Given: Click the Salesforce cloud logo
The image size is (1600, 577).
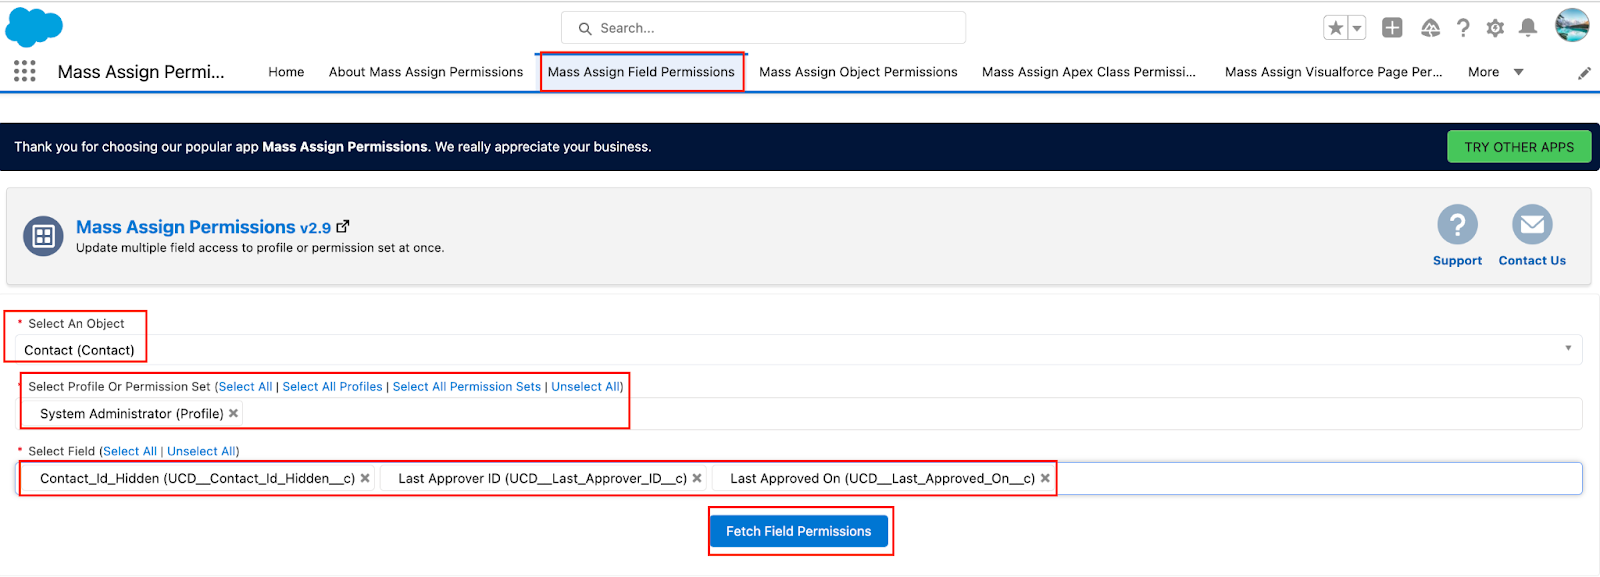Looking at the screenshot, I should pyautogui.click(x=34, y=27).
